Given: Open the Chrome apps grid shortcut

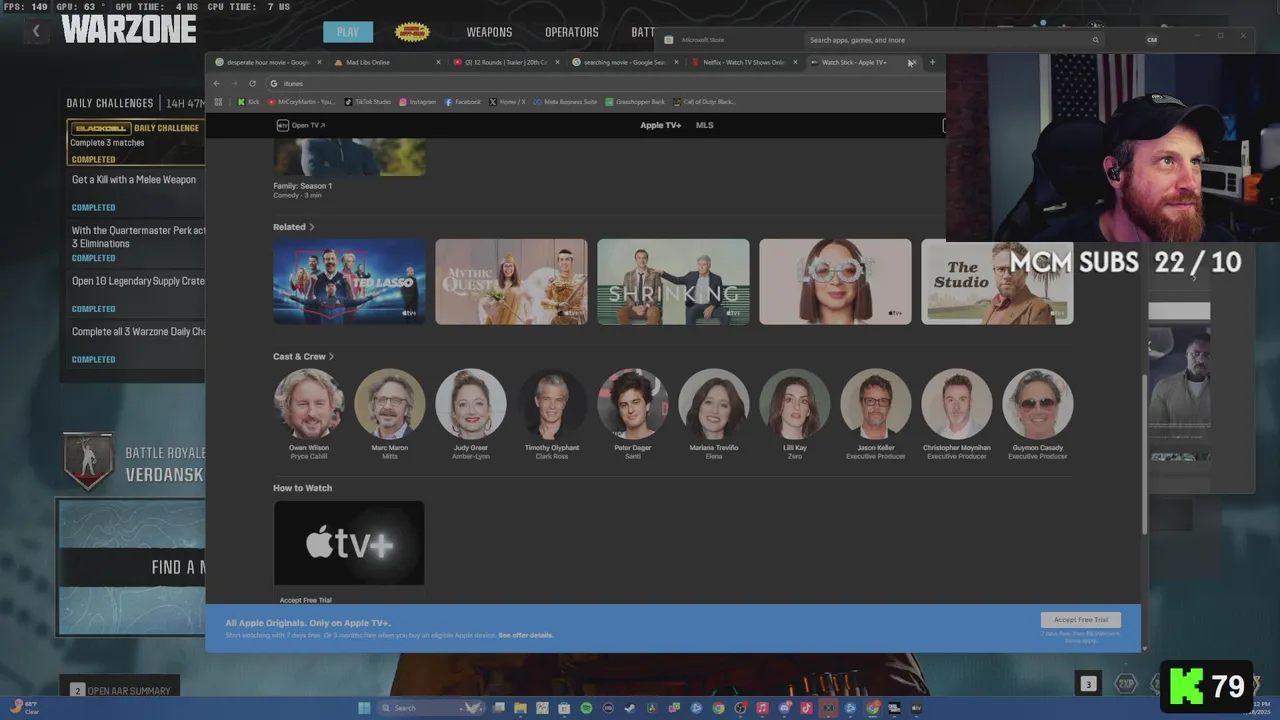Looking at the screenshot, I should (x=218, y=102).
